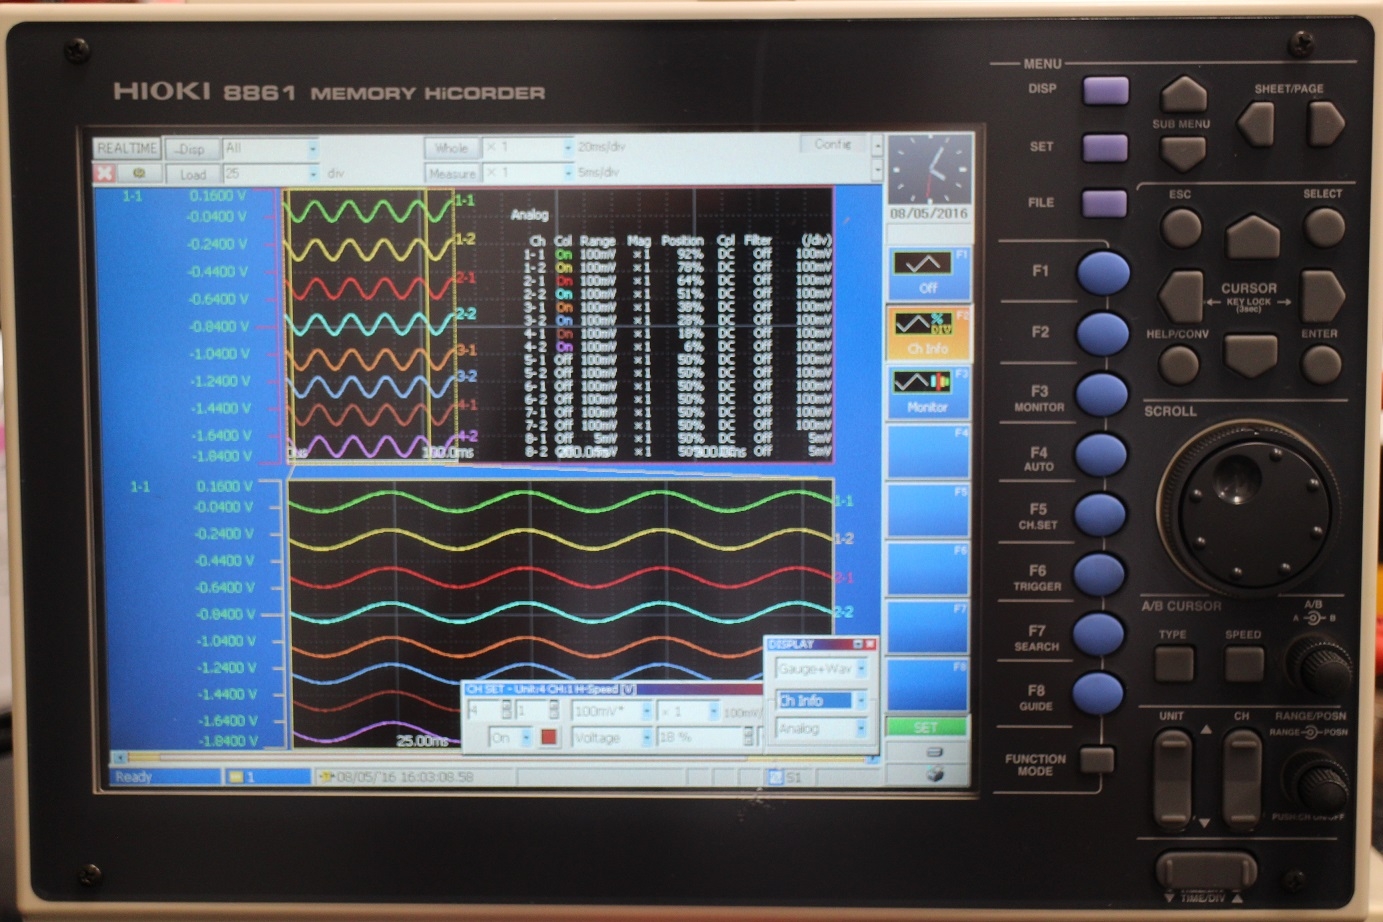Push the SUB MENU down arrow key
The width and height of the screenshot is (1383, 922).
[x=1183, y=153]
